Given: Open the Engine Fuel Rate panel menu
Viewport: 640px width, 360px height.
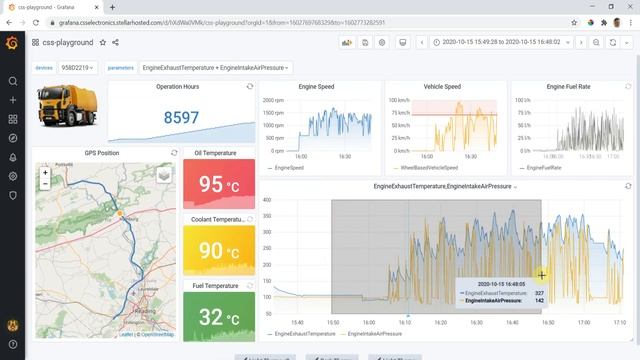Looking at the screenshot, I should (568, 87).
